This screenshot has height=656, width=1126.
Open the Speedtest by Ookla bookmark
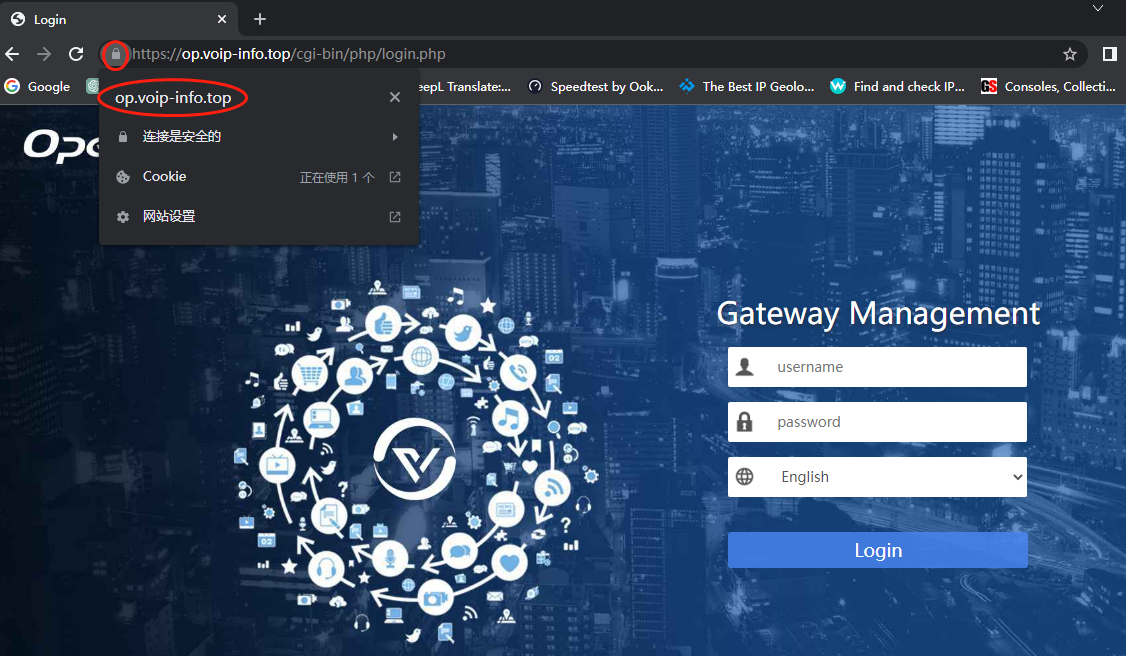click(596, 86)
